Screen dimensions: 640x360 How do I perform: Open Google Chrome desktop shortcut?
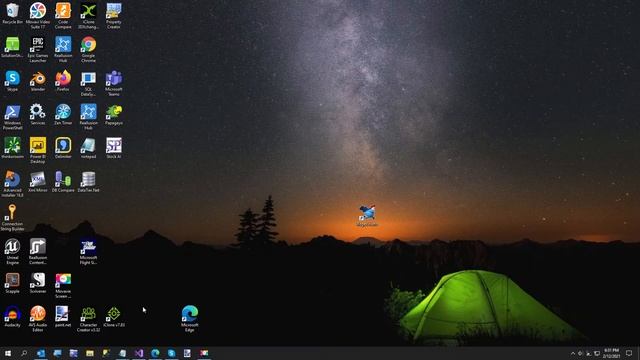88,50
